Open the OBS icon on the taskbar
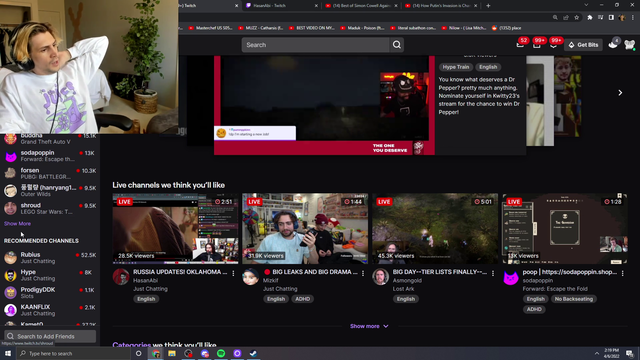Viewport: 640px width, 360px height. (188, 353)
